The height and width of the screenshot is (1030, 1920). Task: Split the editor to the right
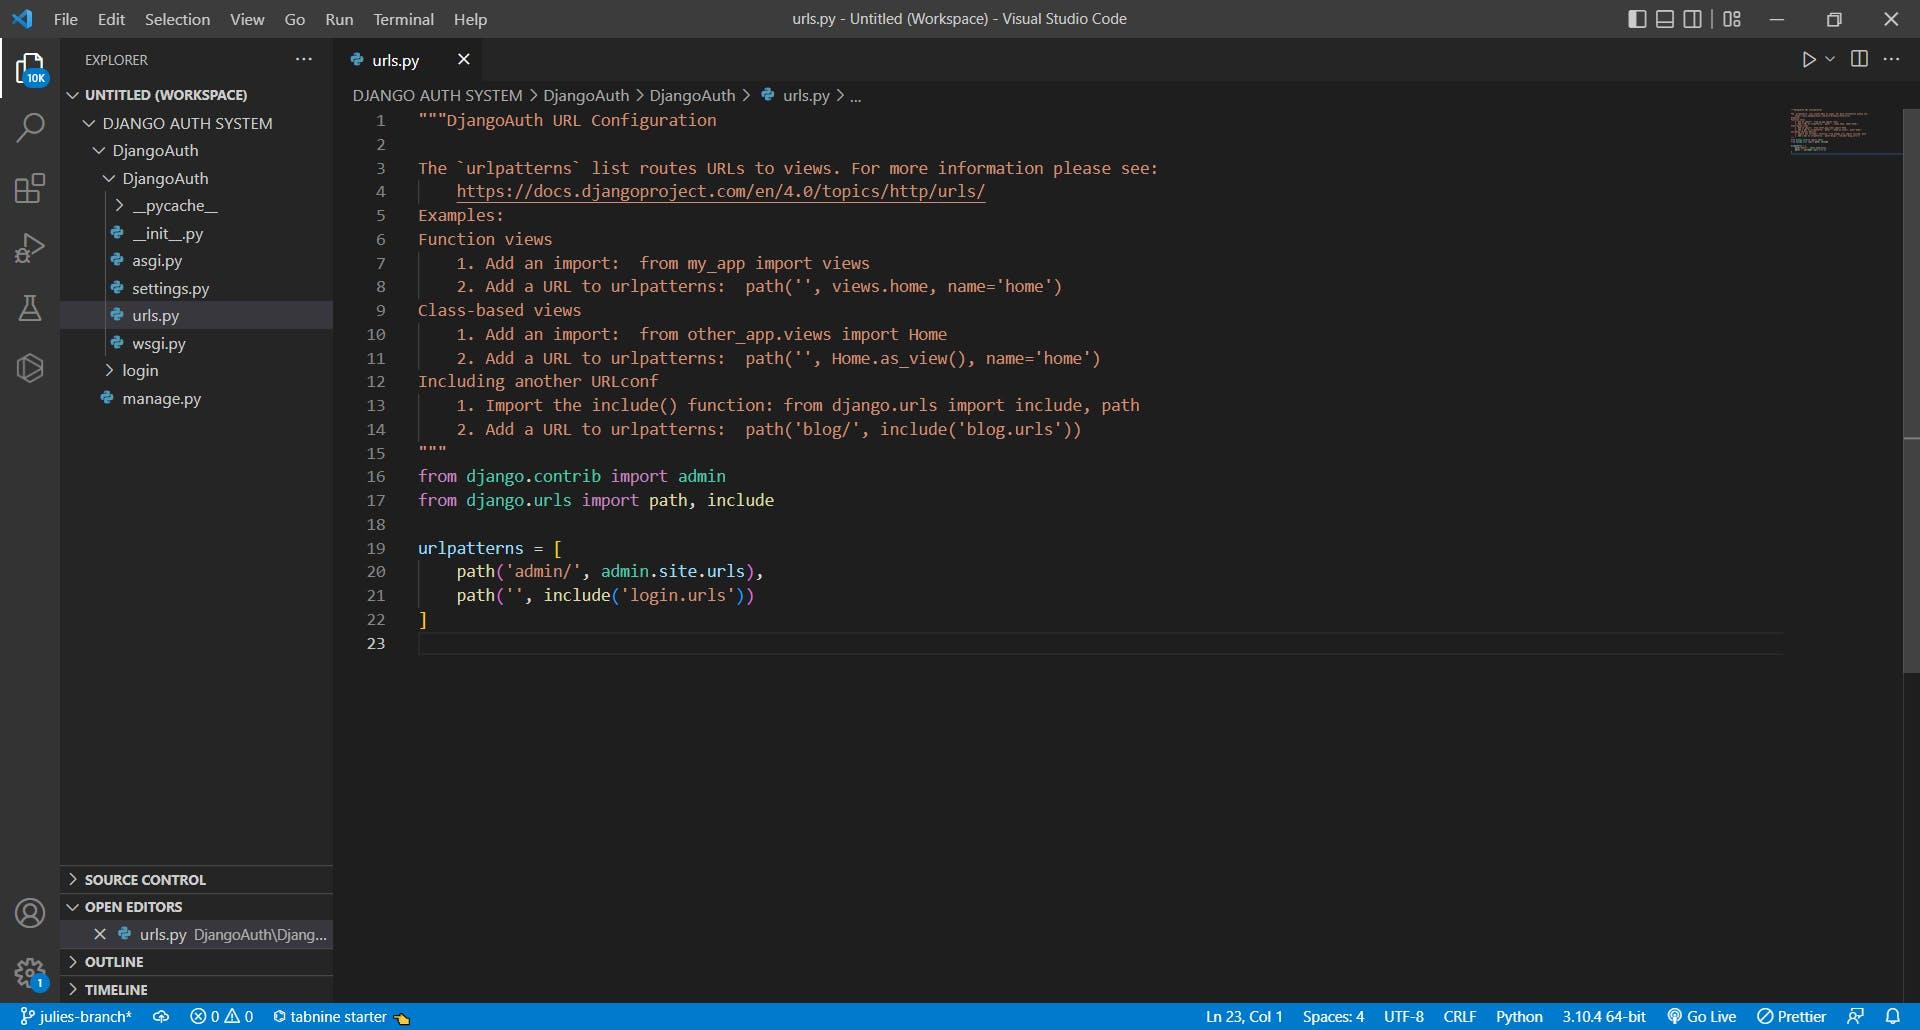[x=1859, y=60]
